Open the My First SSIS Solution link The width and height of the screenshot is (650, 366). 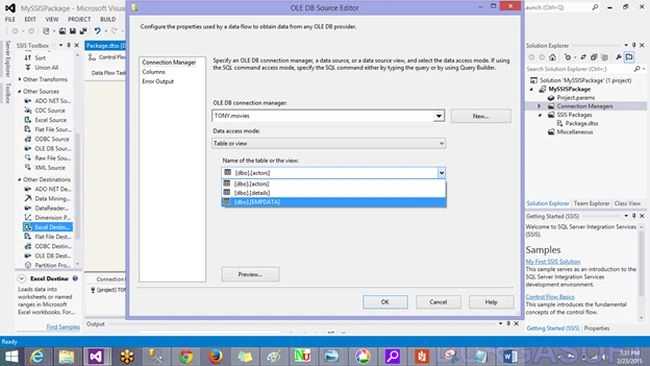coord(553,262)
